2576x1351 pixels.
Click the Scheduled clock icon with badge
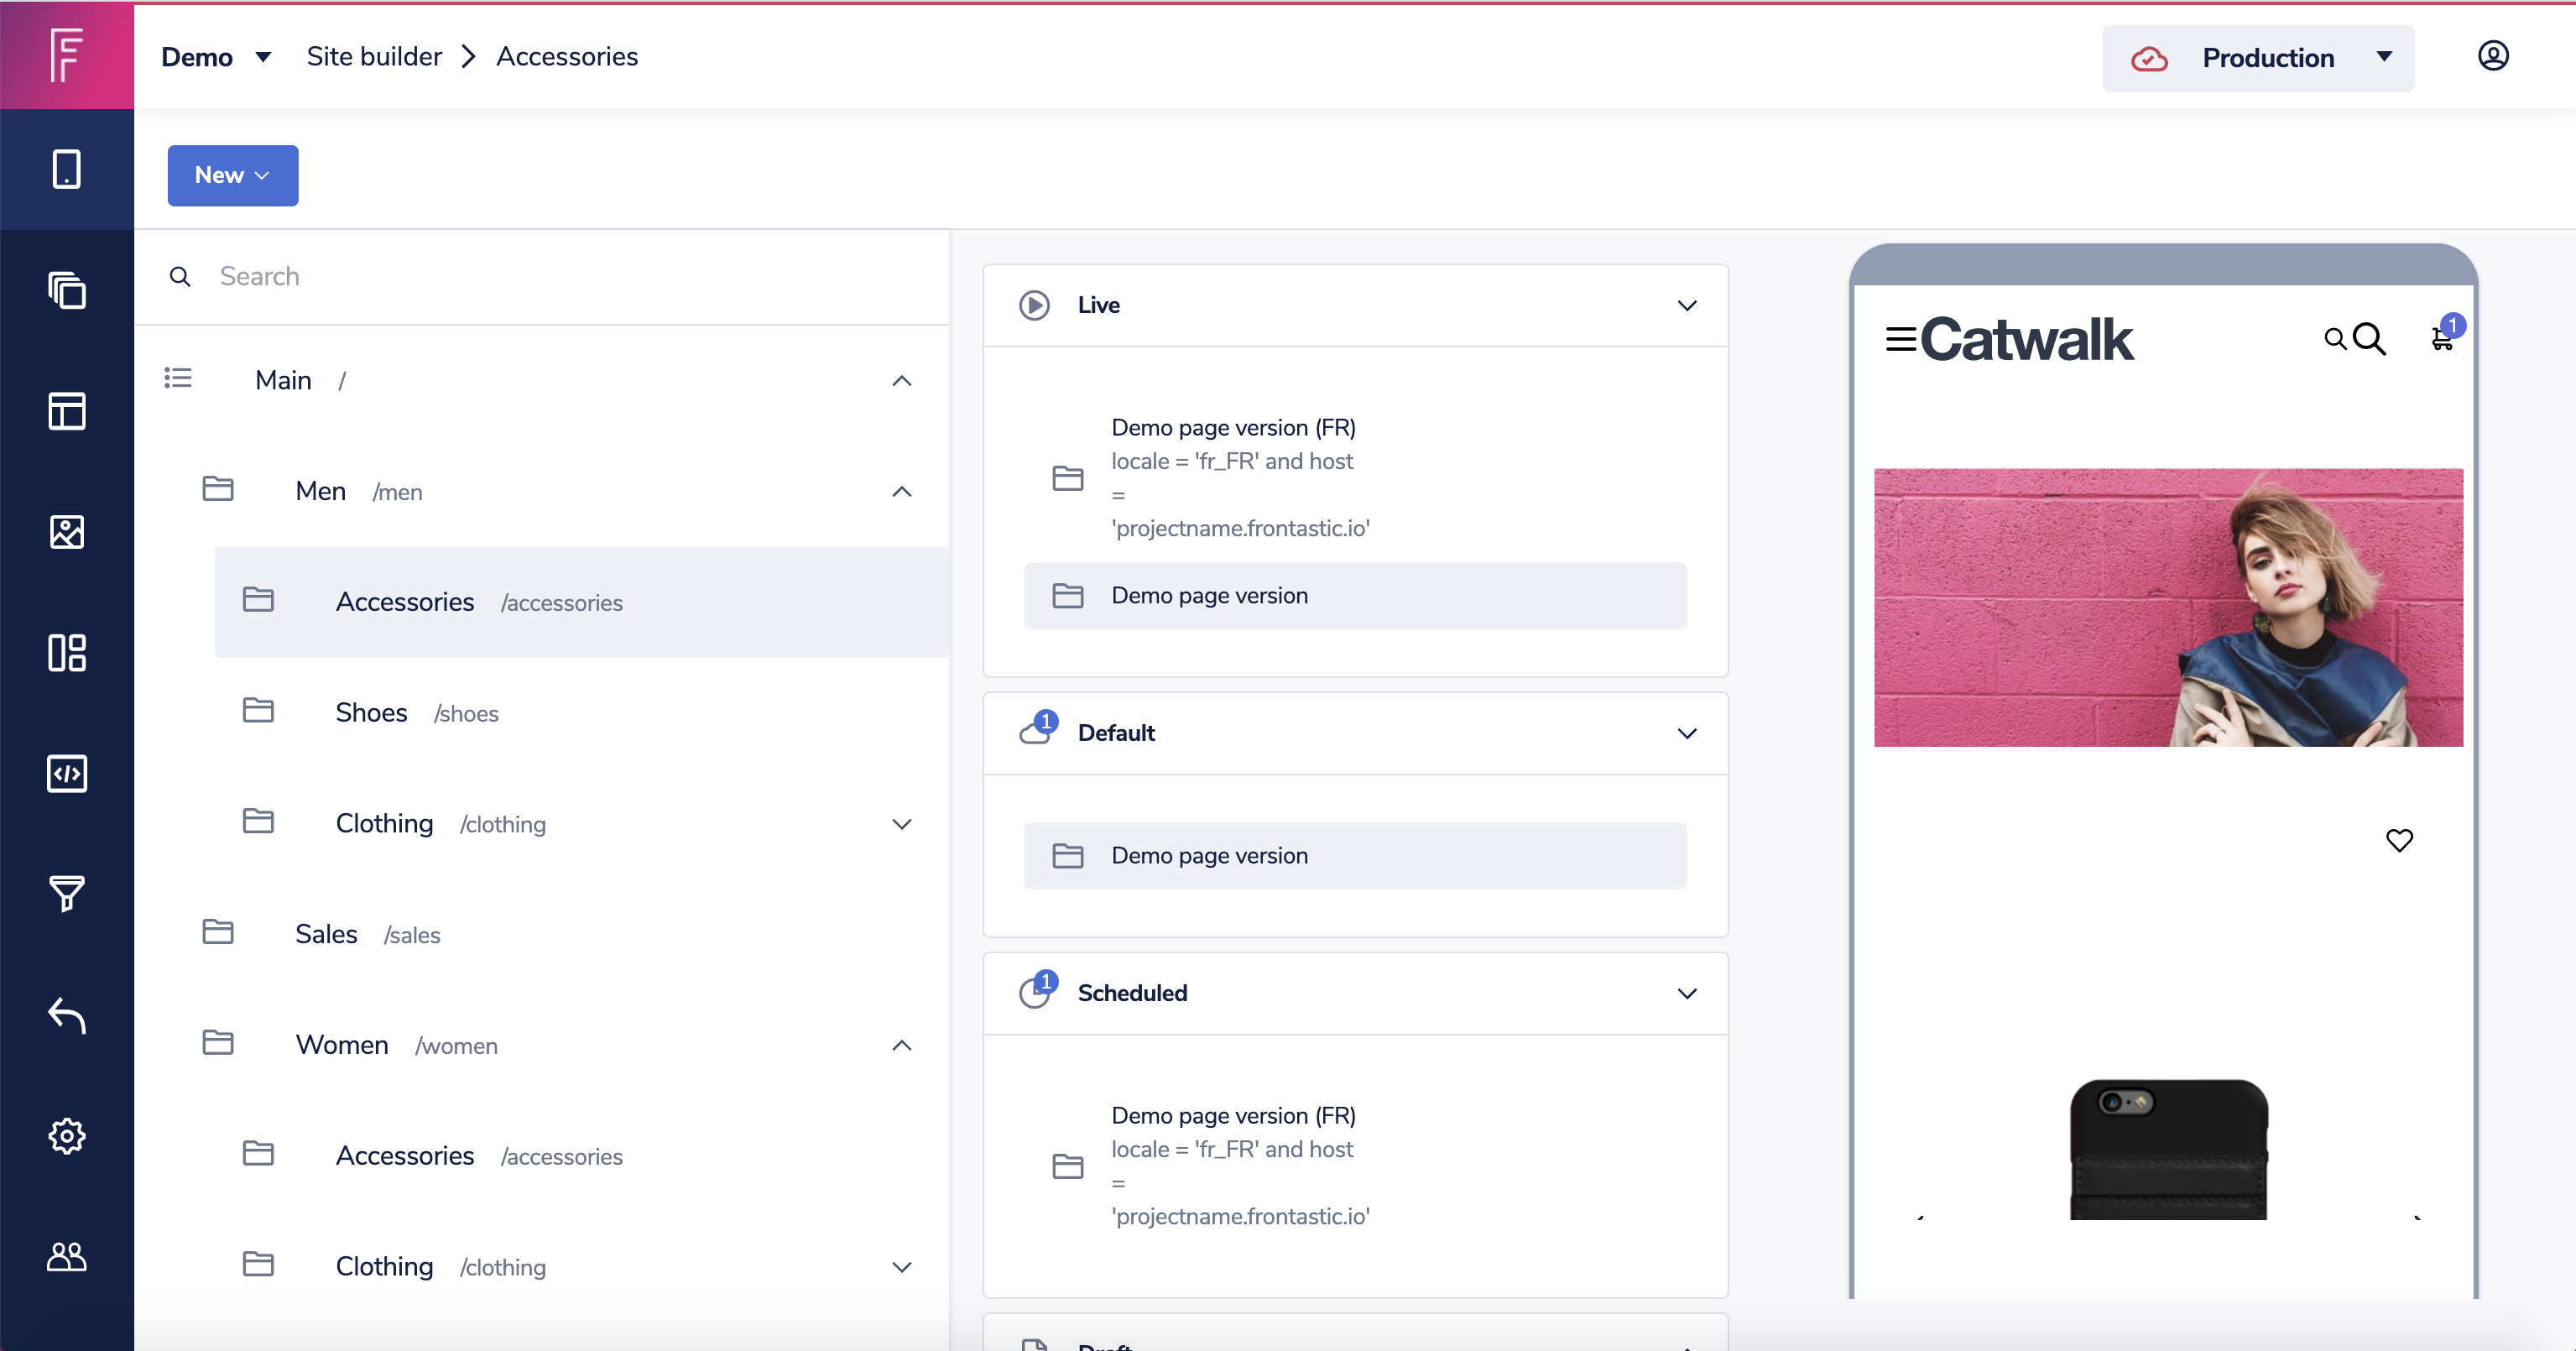(1037, 990)
